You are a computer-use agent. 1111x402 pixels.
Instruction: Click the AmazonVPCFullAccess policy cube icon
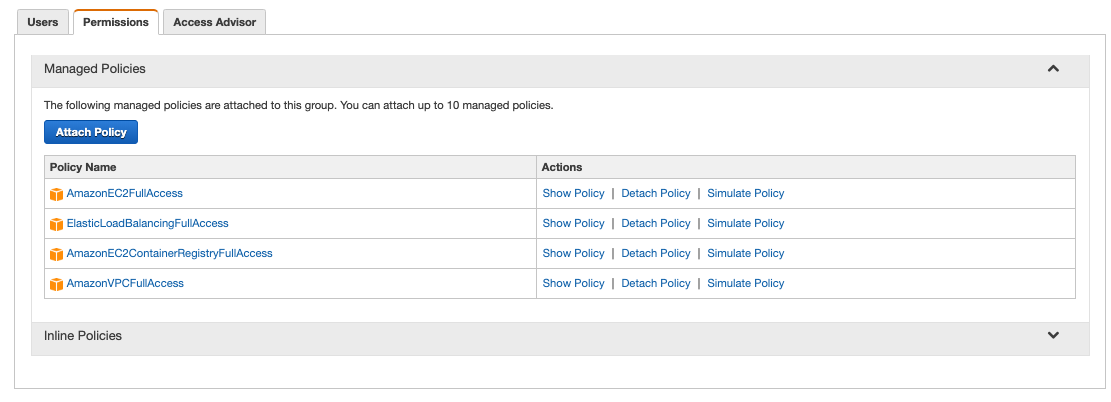point(57,284)
